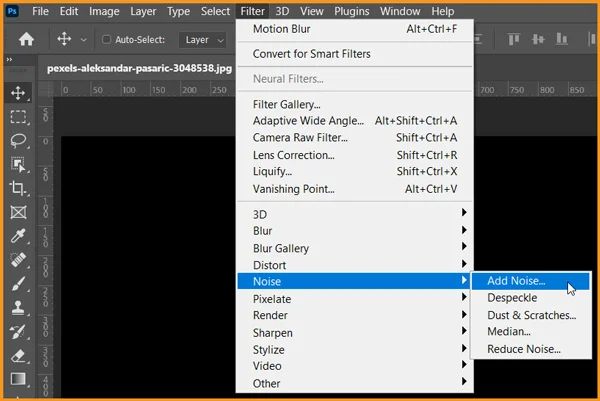Expand the toolbar with the double-arrow handle
This screenshot has height=401, width=600.
pyautogui.click(x=10, y=60)
